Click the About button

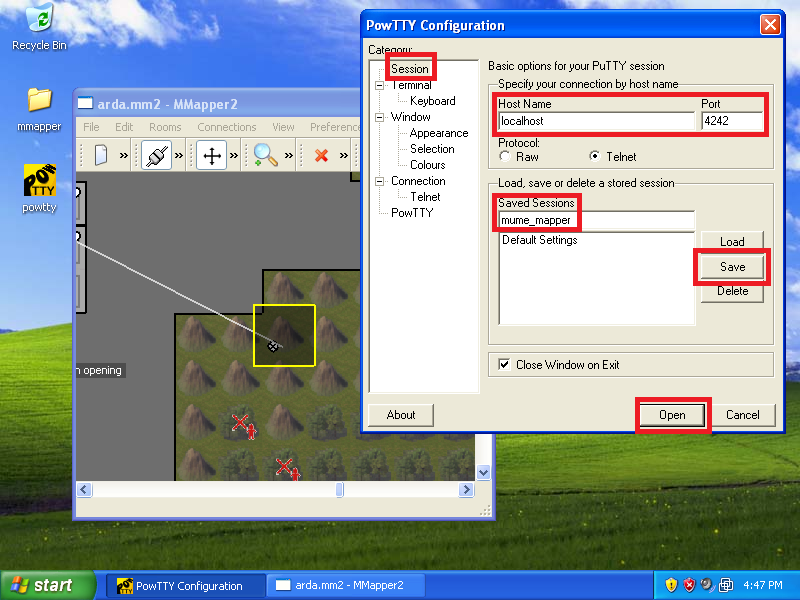pyautogui.click(x=401, y=415)
